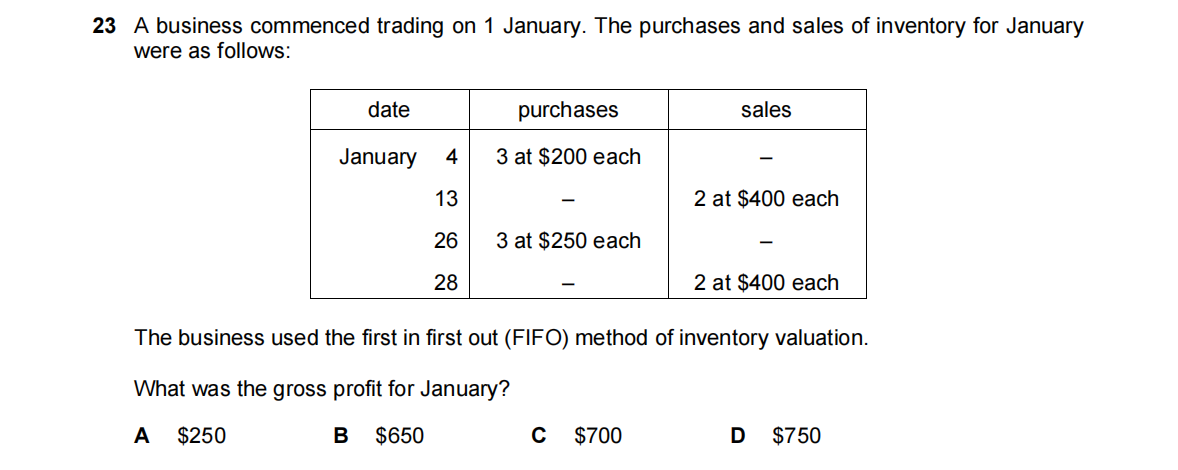1178x470 pixels.
Task: Click the sales entry for 28 January
Action: (x=766, y=283)
